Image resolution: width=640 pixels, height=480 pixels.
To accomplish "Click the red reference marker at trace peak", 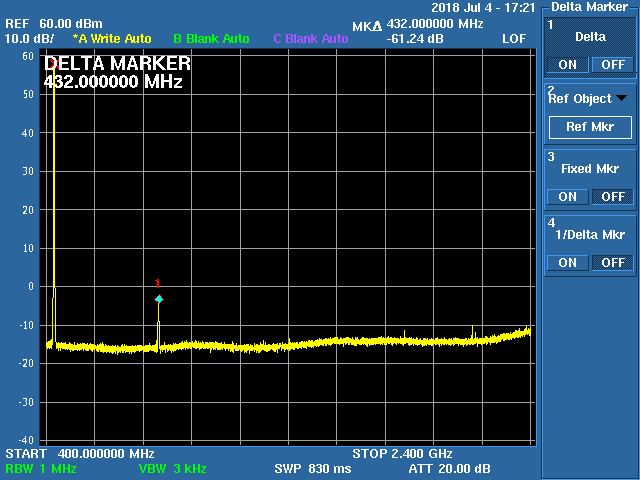I will point(54,62).
